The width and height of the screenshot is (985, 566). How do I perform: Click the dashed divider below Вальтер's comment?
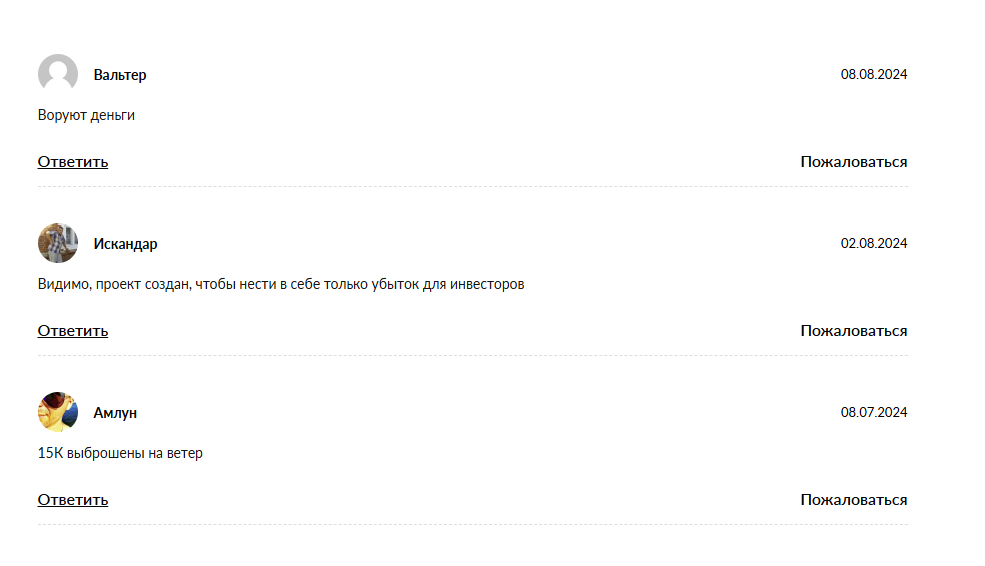(x=472, y=187)
